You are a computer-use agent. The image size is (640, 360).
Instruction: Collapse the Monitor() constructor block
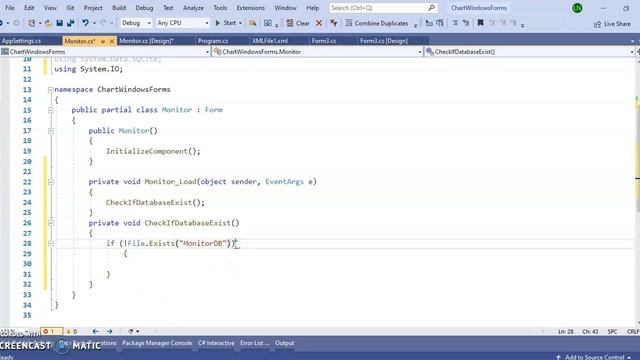click(51, 131)
